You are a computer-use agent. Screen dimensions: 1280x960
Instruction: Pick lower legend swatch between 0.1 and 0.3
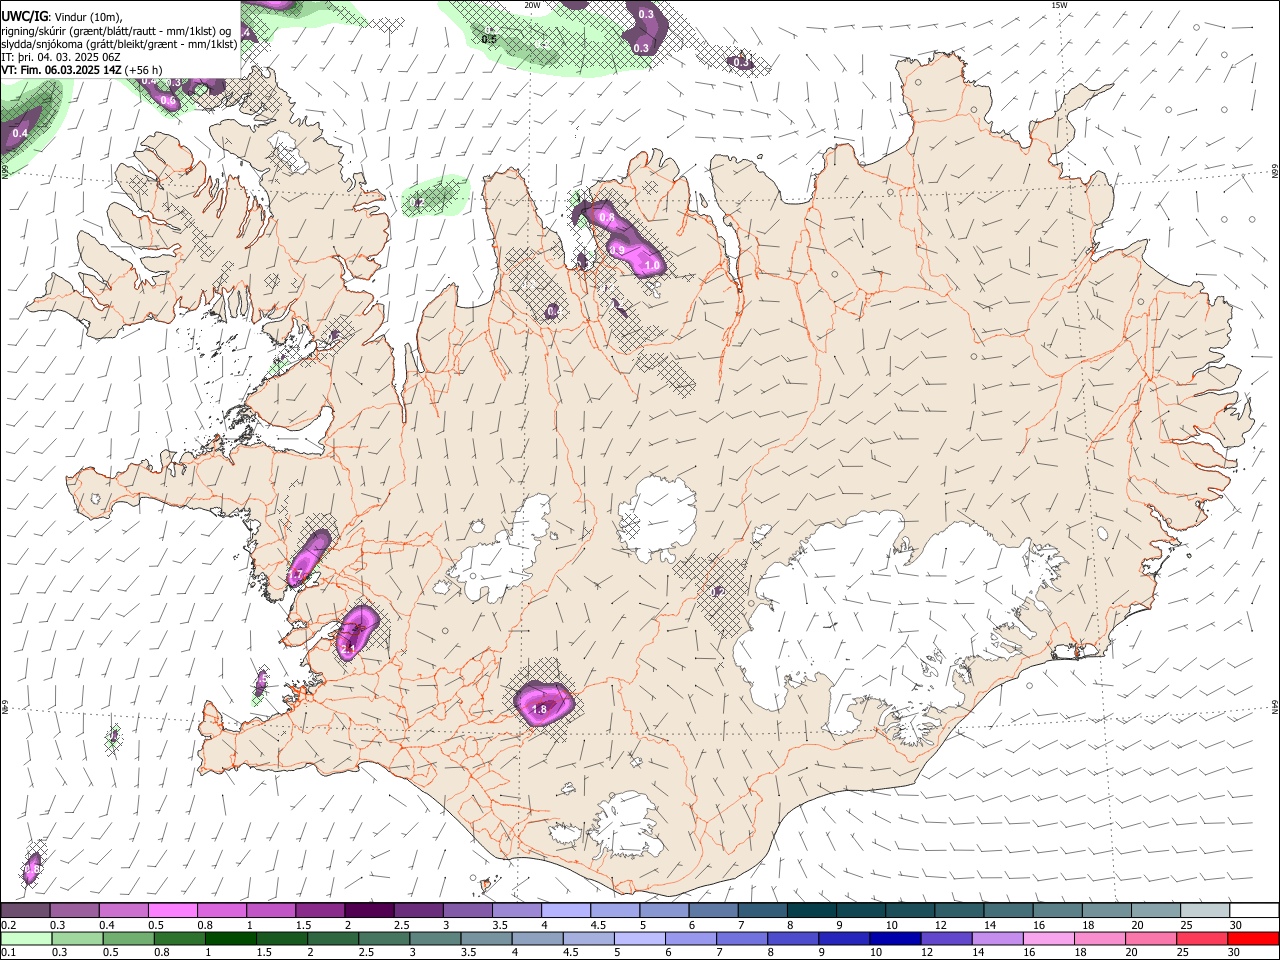click(x=26, y=939)
